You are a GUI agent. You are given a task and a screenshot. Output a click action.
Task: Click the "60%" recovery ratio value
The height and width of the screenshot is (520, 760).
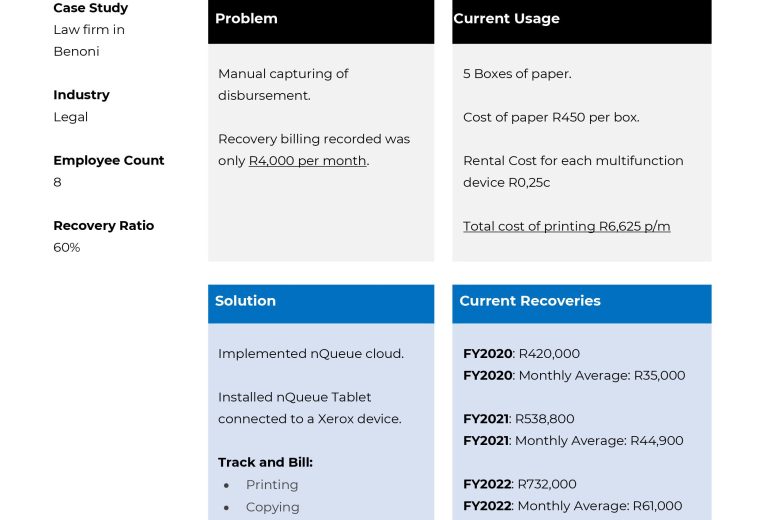point(66,247)
